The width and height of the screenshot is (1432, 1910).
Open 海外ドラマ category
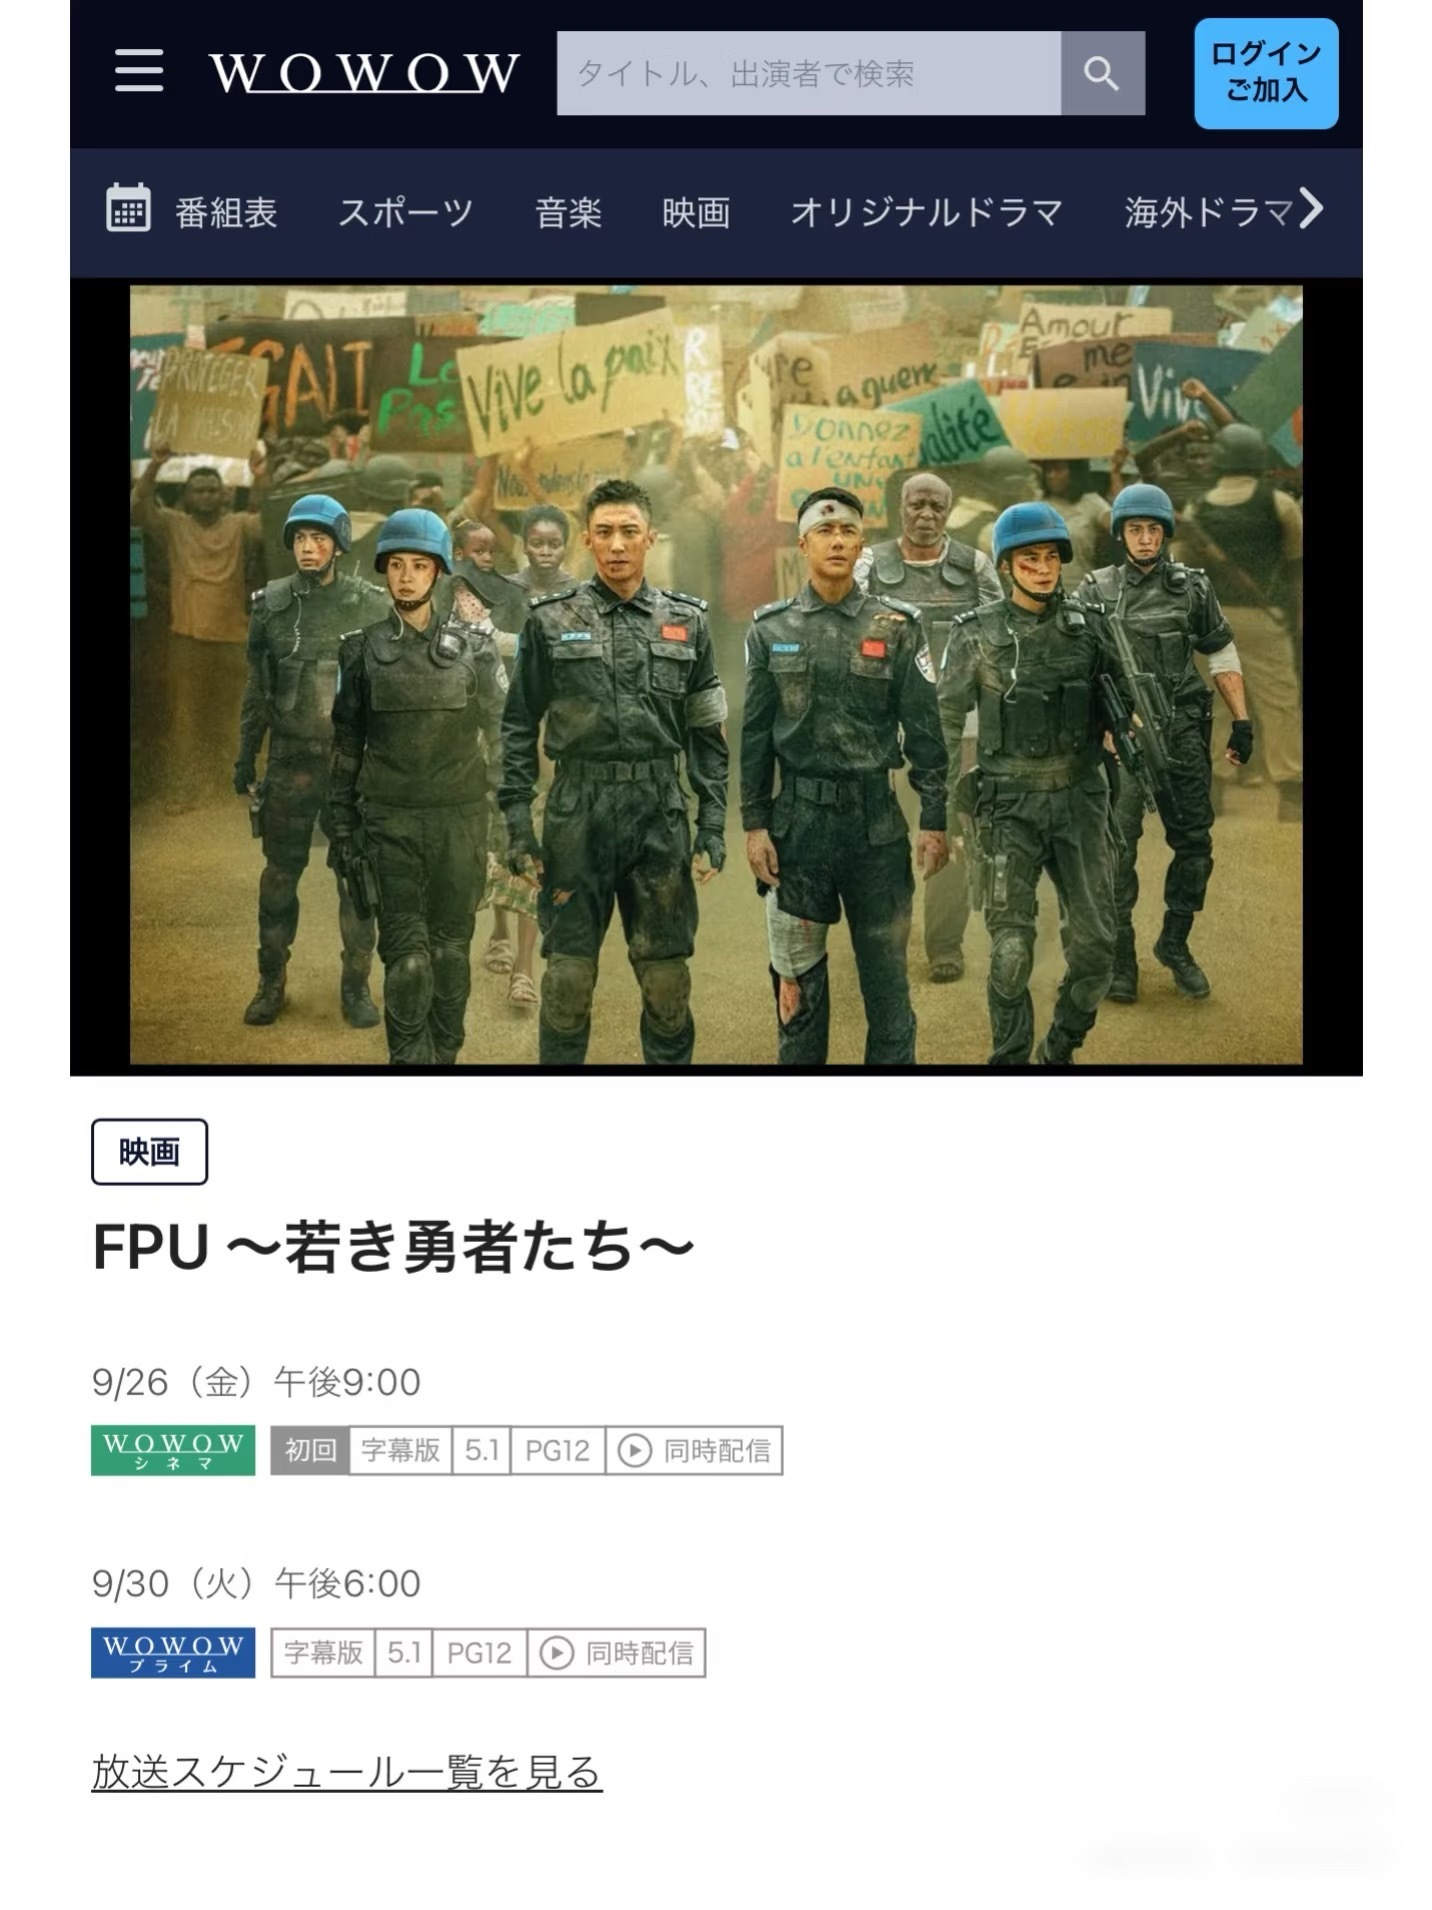(1208, 212)
